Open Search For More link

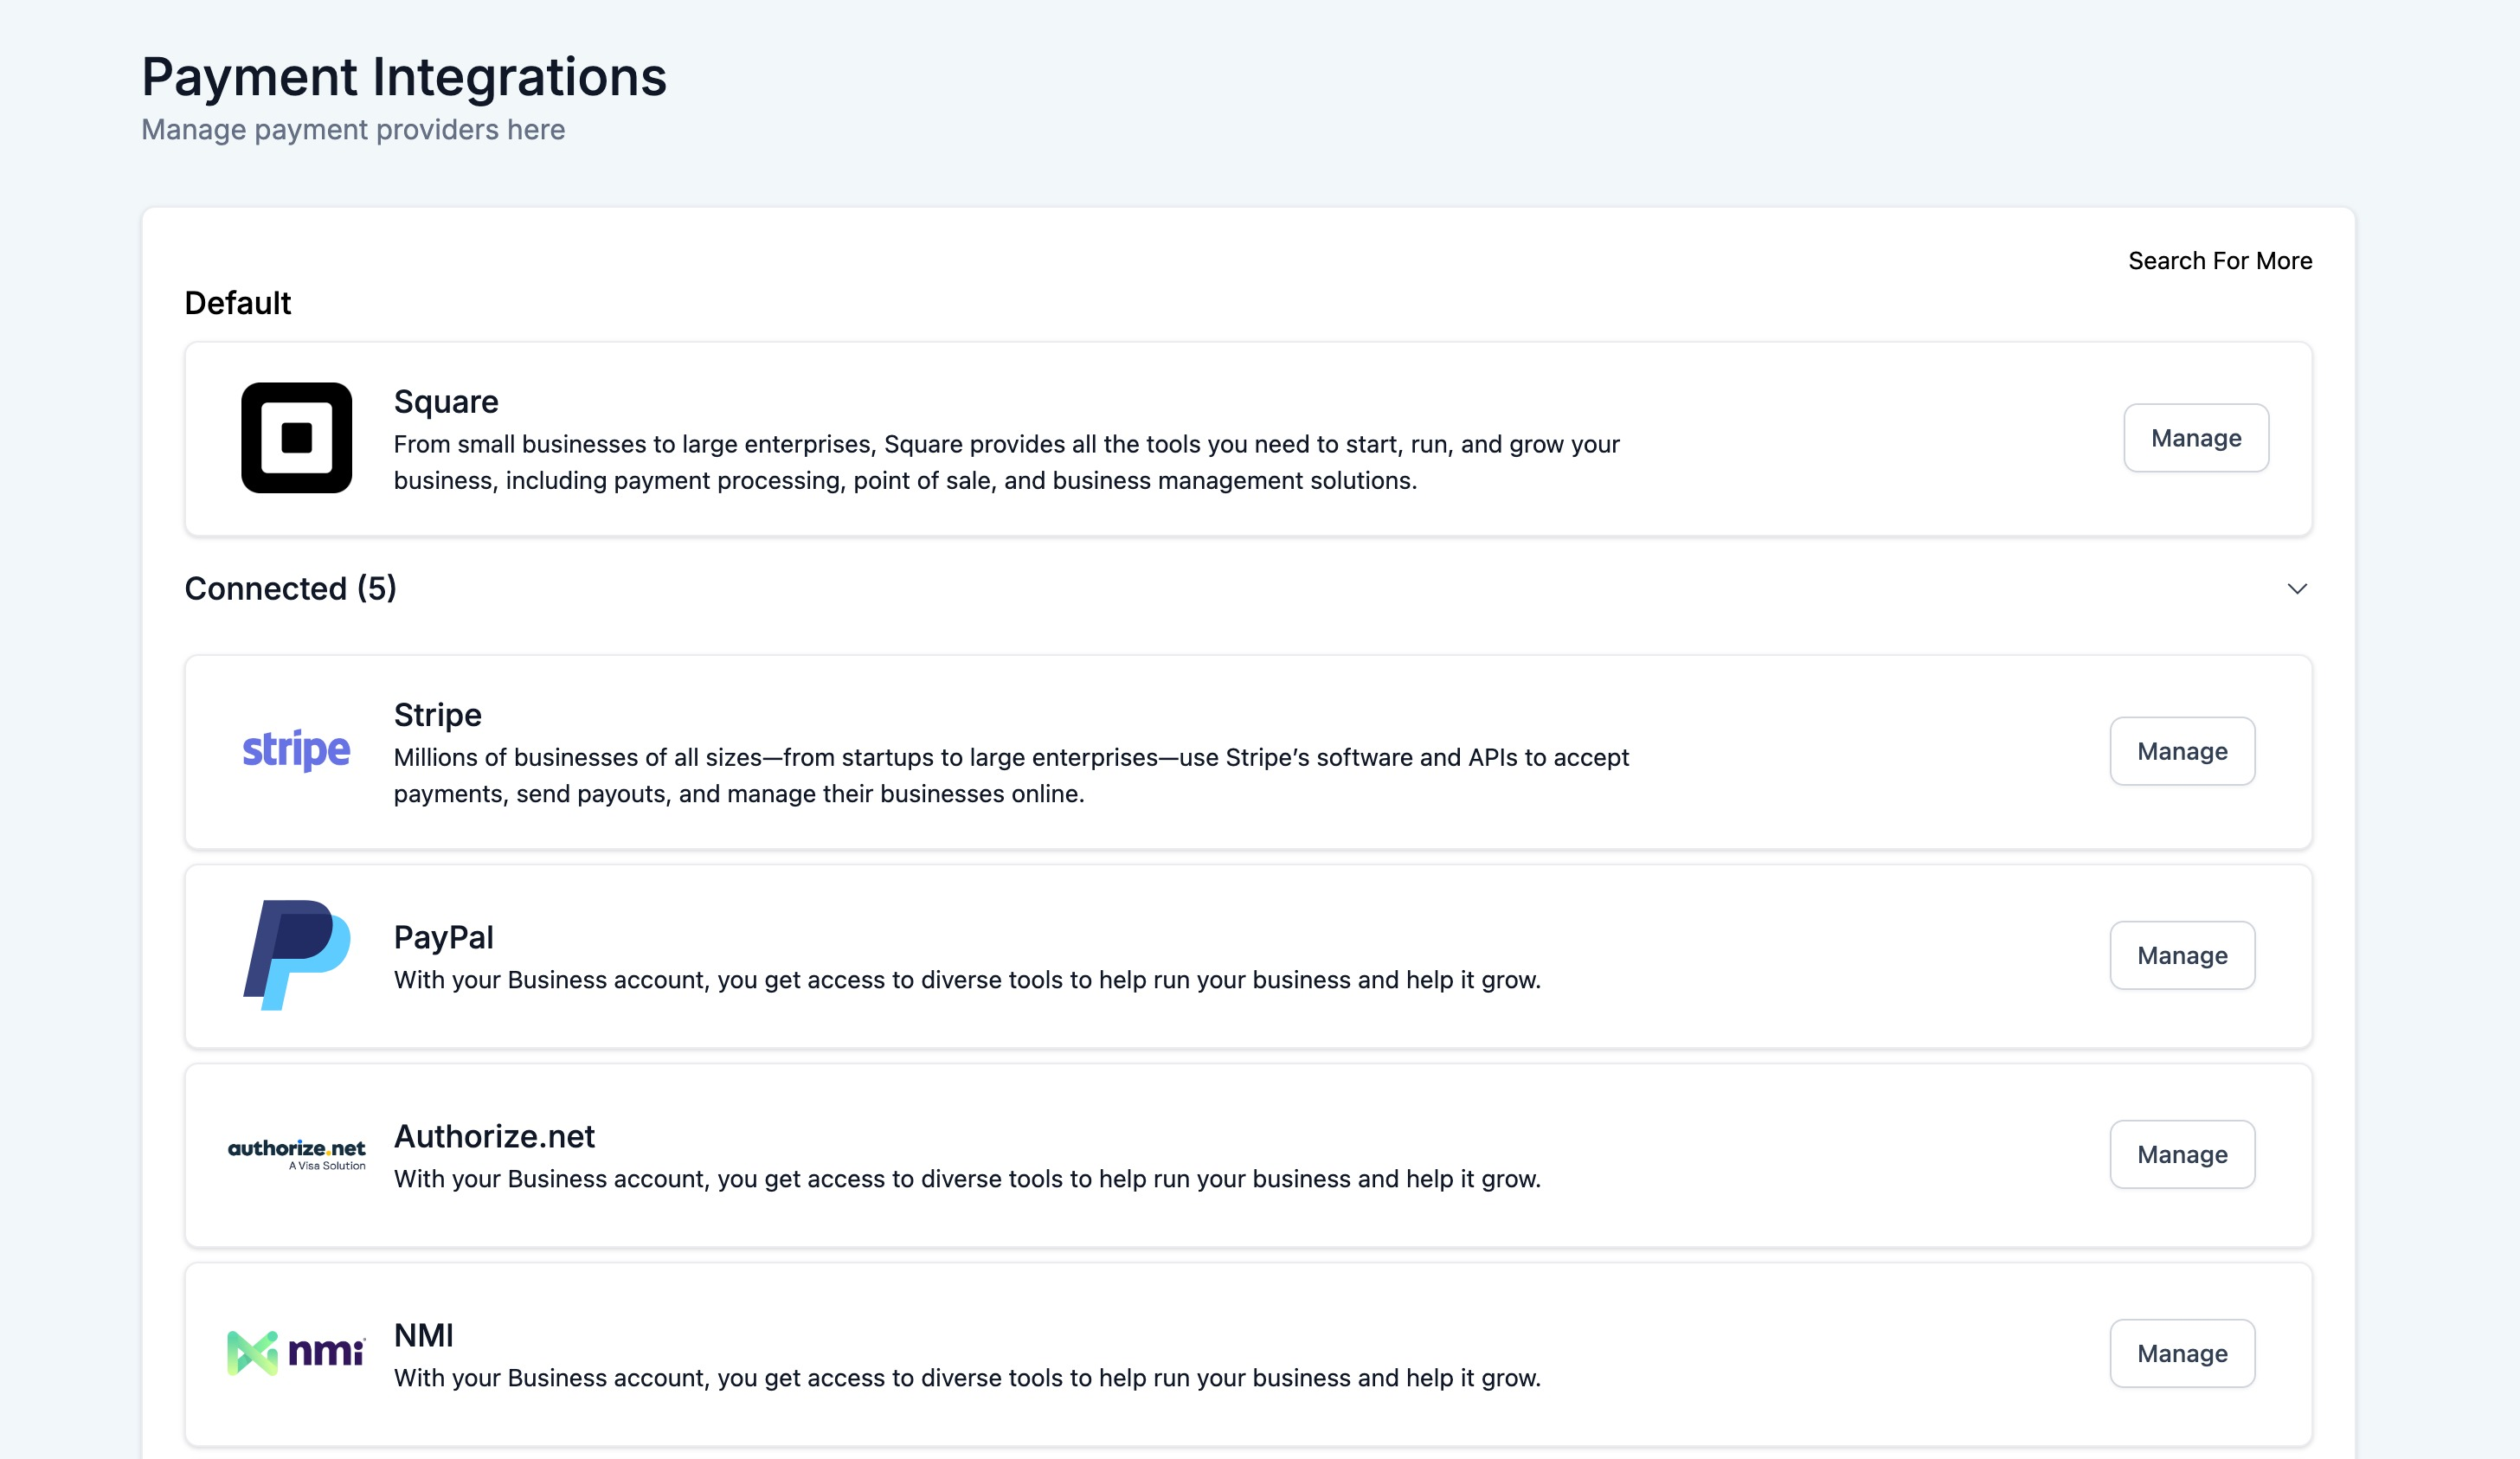(x=2219, y=261)
